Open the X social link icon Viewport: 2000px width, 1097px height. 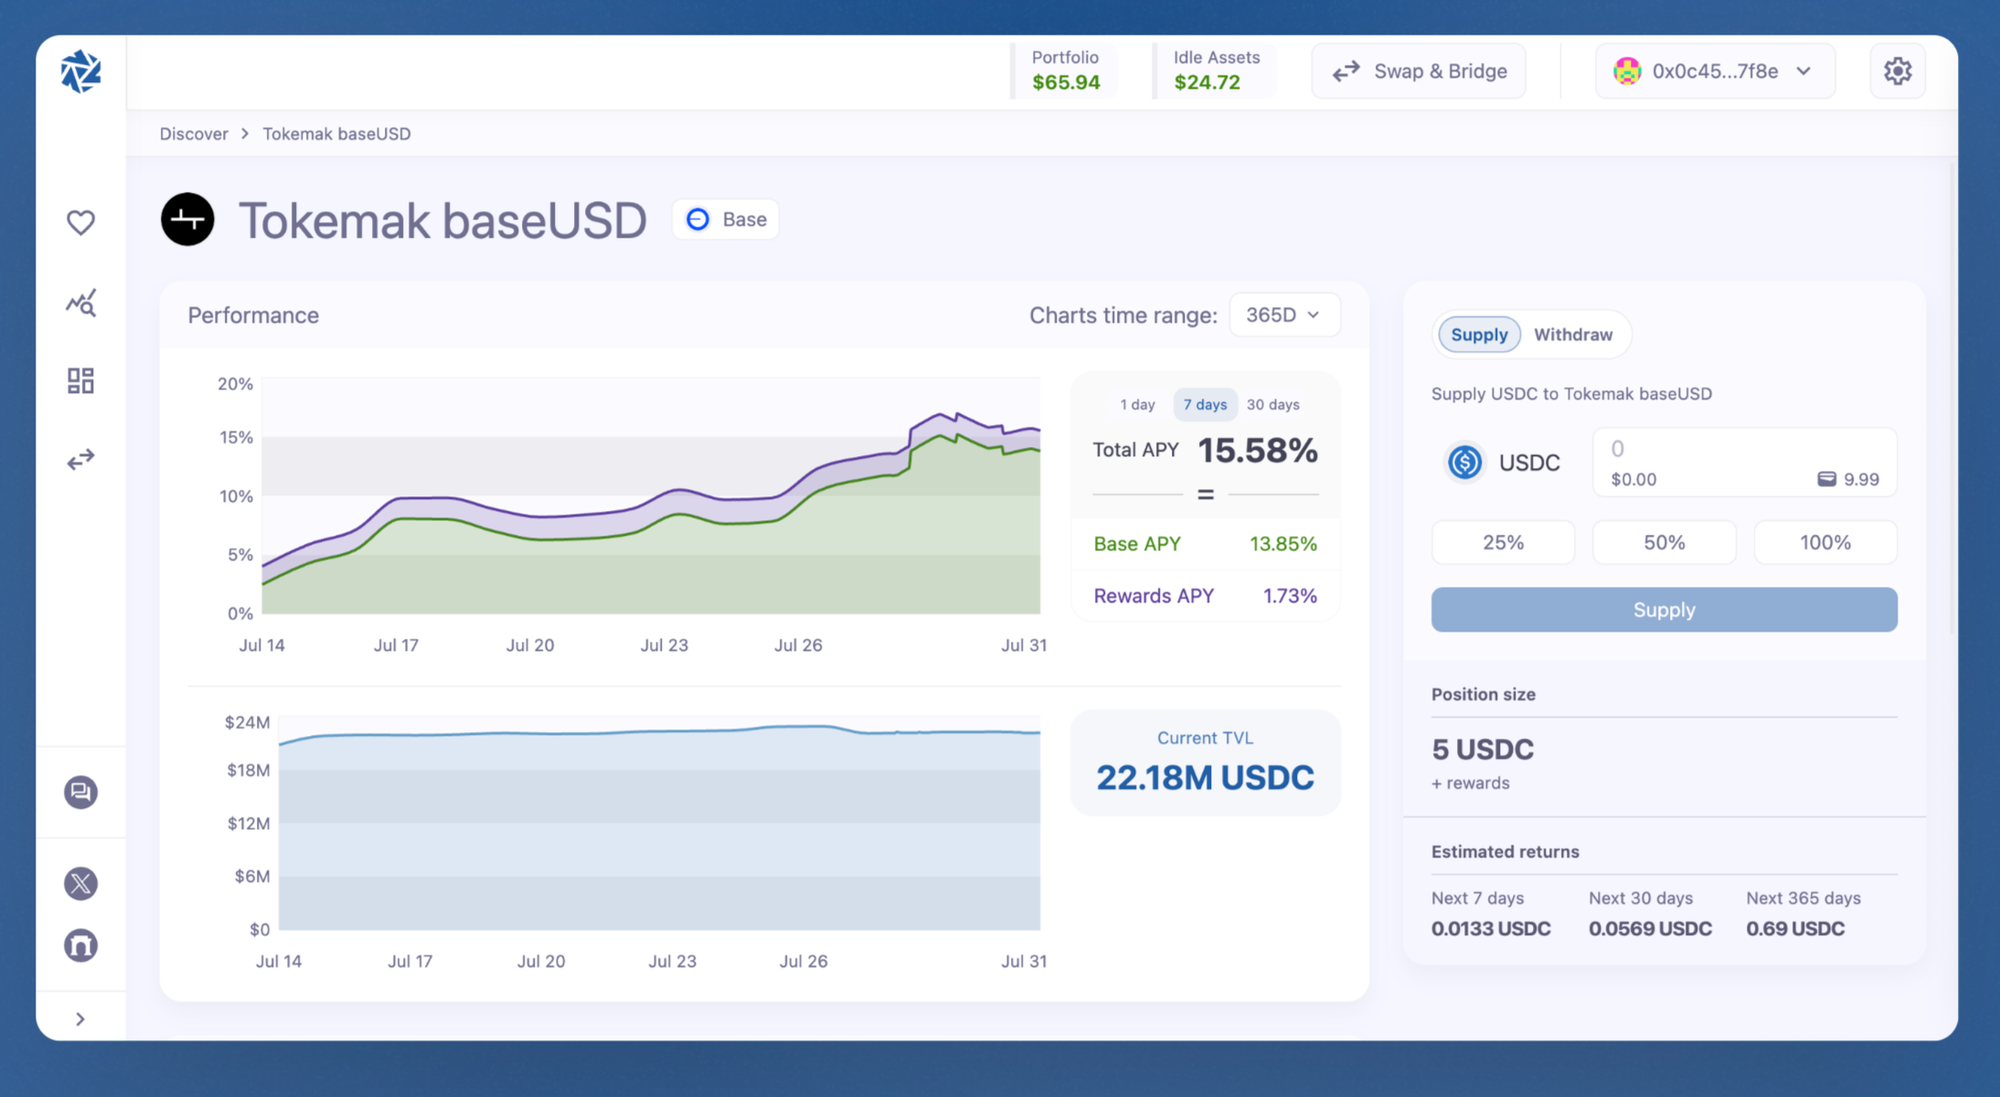(x=81, y=883)
